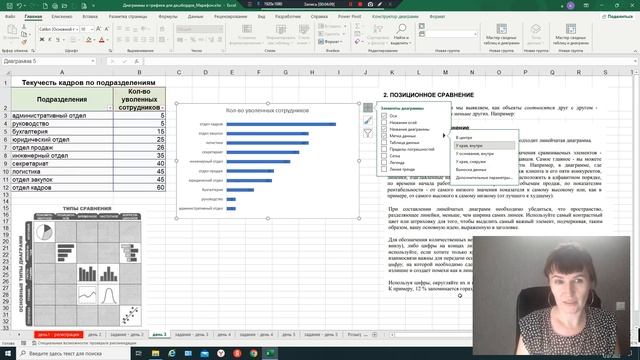Screen dimensions: 640x360
Task: Click the user account avatar in title bar
Action: pos(571,6)
